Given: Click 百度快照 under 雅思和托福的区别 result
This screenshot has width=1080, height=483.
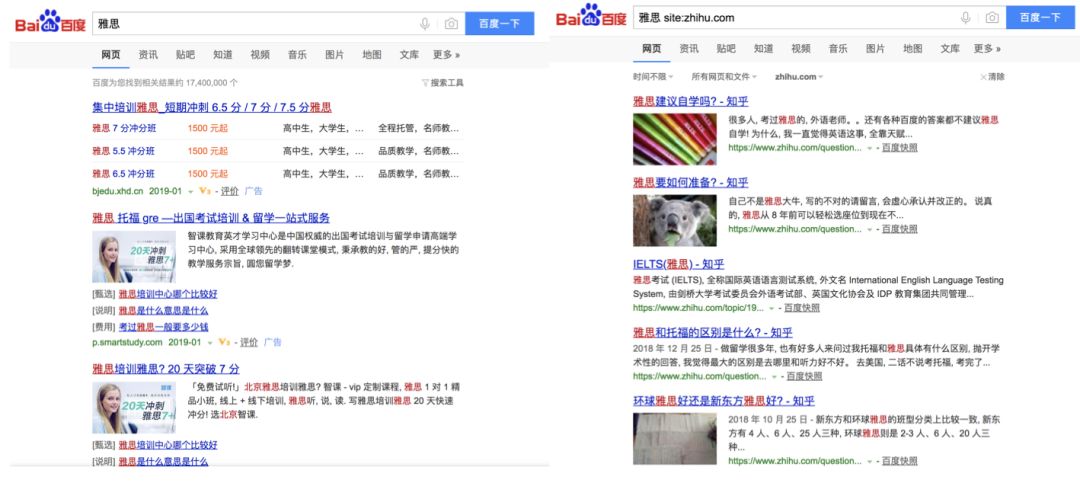Looking at the screenshot, I should 804,376.
